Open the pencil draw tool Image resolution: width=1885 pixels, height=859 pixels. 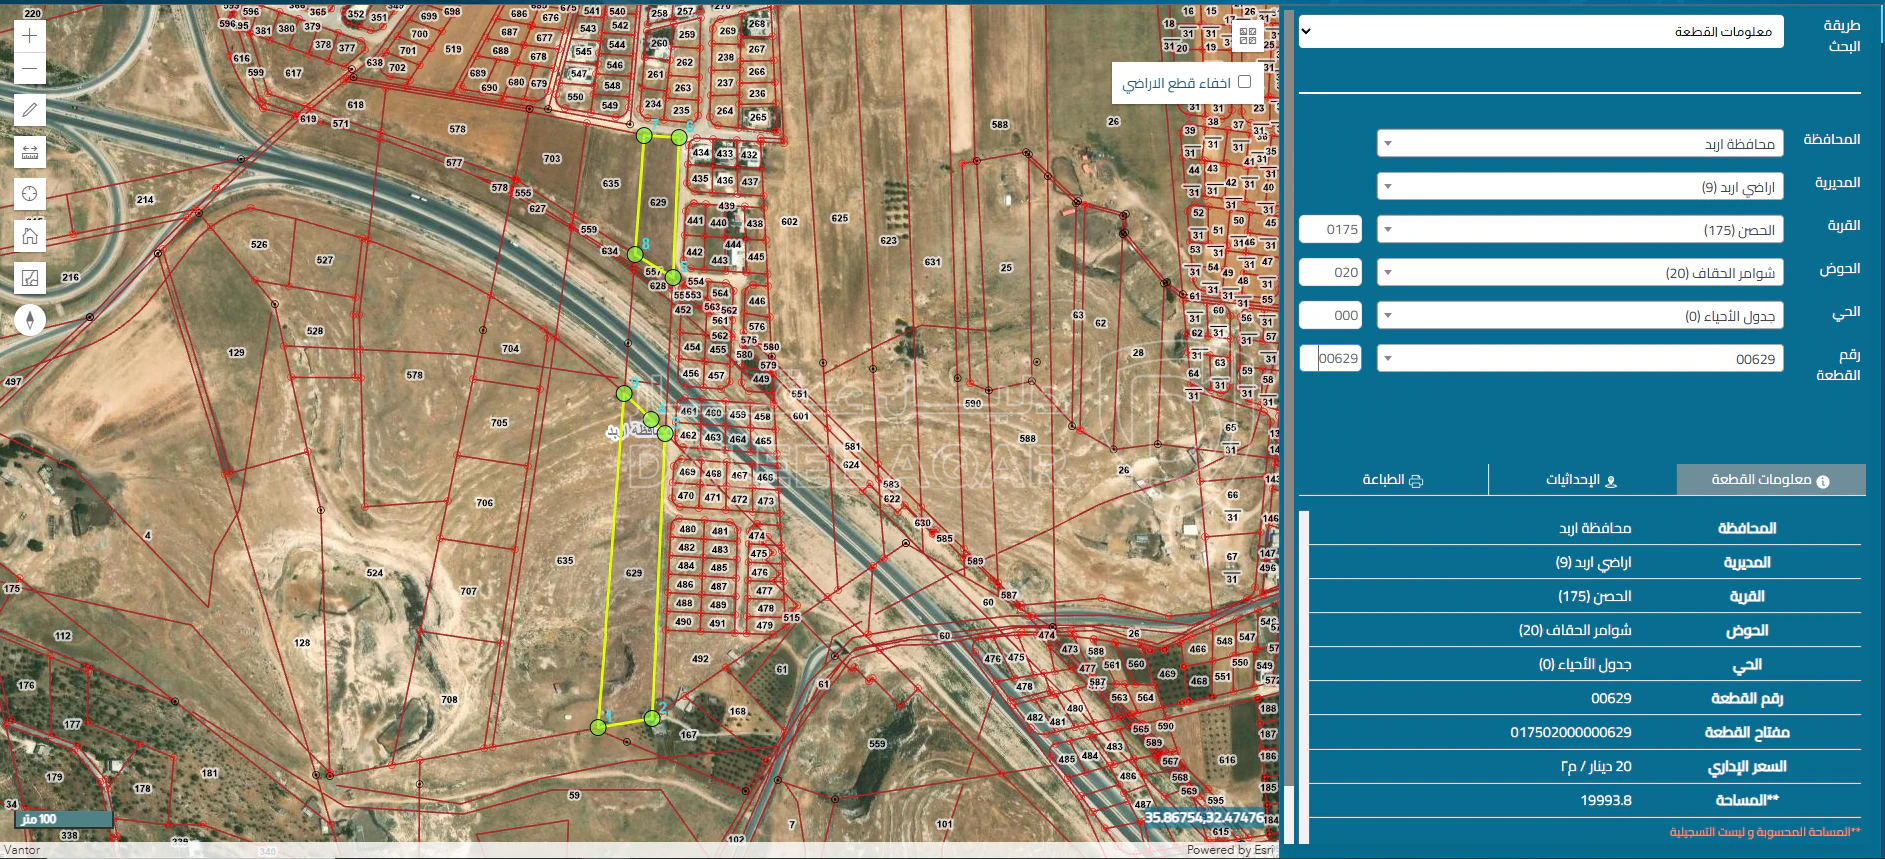tap(30, 110)
